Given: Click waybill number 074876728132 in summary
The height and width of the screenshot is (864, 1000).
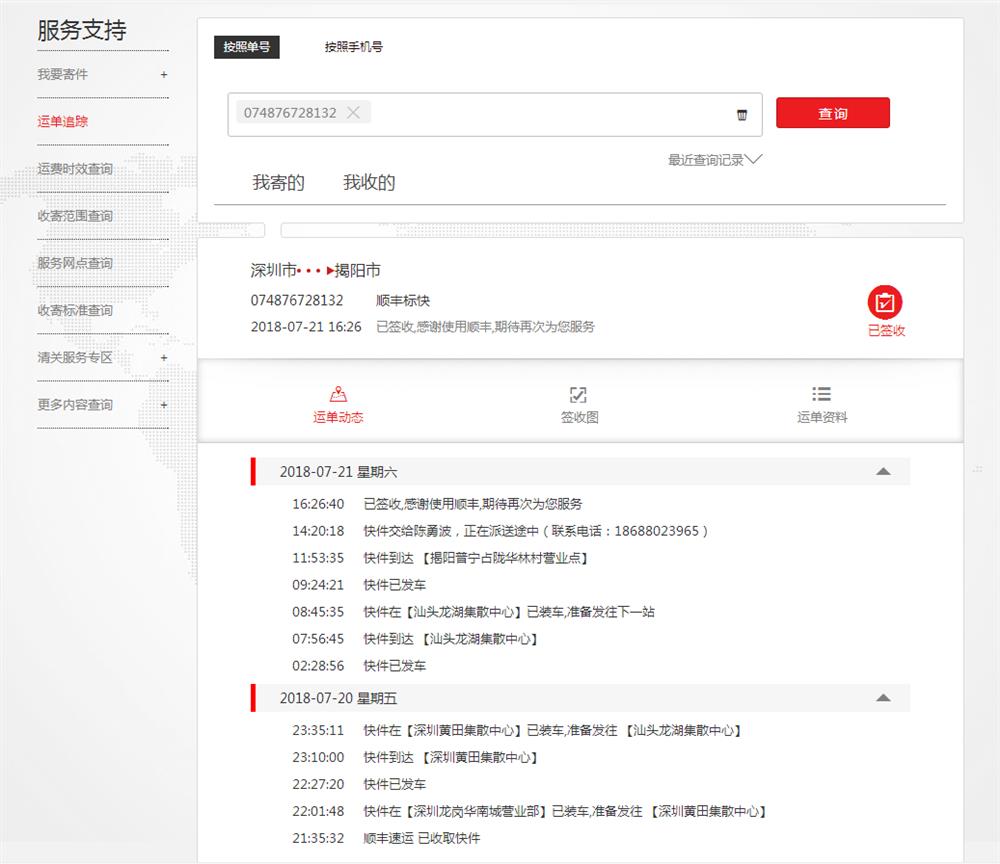Looking at the screenshot, I should [x=297, y=300].
